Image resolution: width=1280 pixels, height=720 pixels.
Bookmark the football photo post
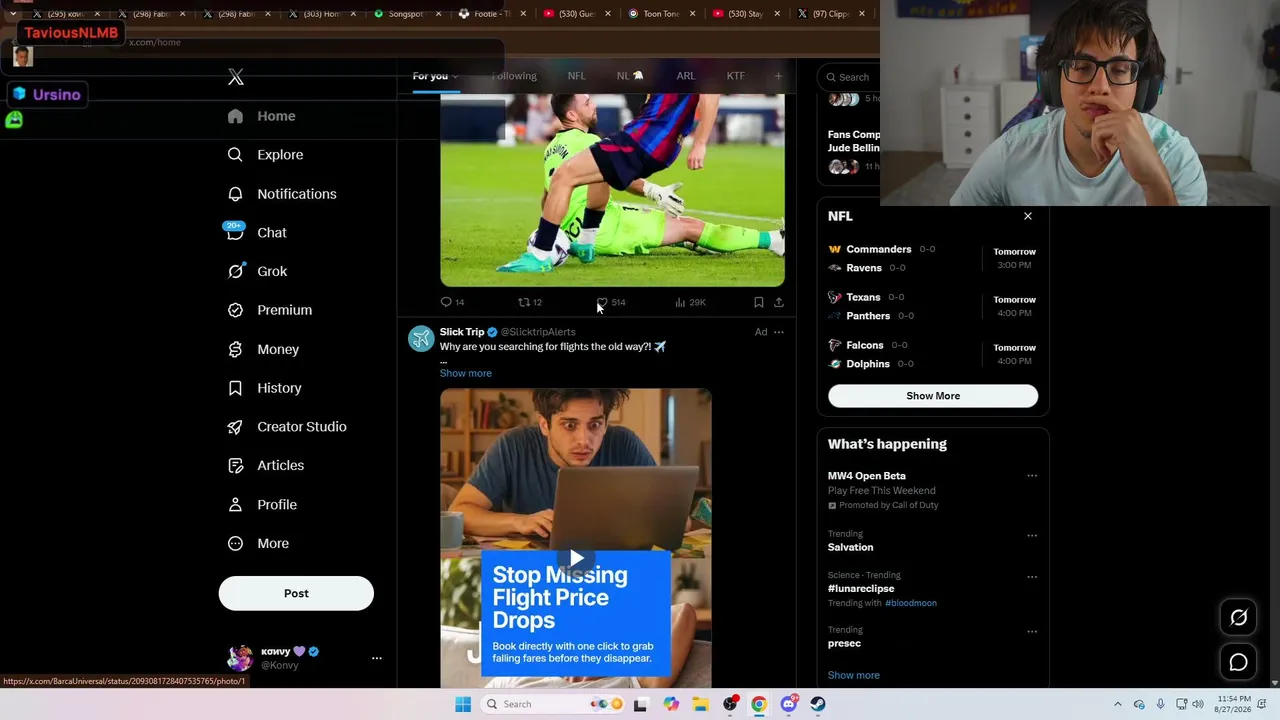point(759,302)
